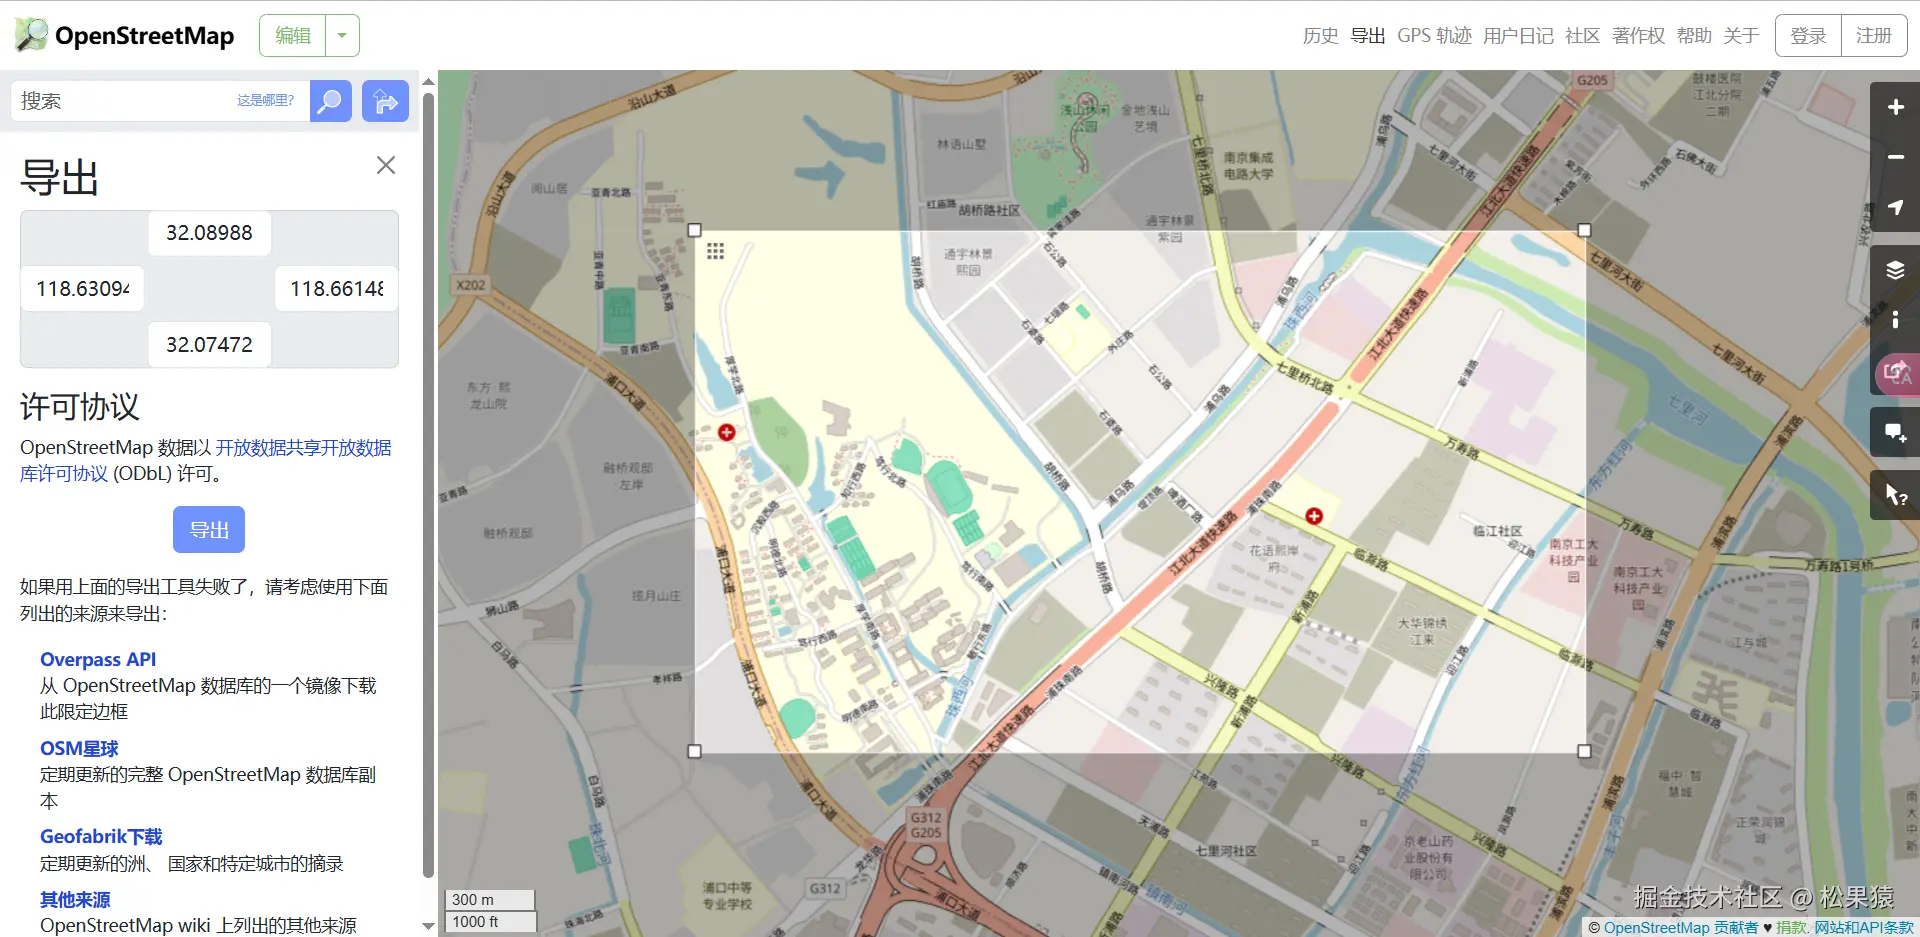This screenshot has height=937, width=1920.
Task: Open the directions routing button
Action: pos(385,101)
